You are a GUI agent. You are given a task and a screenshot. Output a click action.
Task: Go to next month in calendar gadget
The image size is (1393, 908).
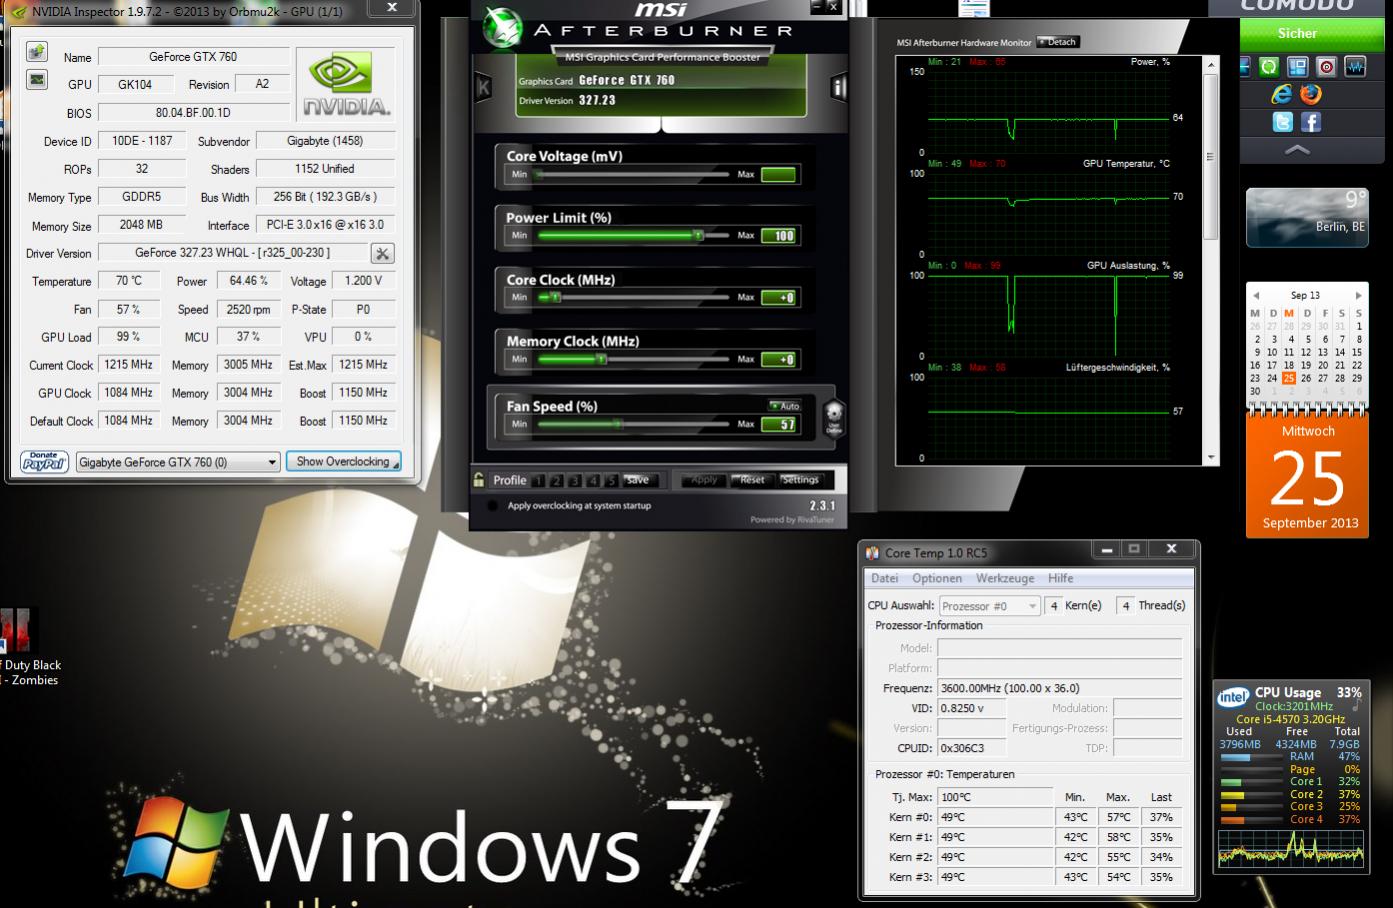[1358, 296]
